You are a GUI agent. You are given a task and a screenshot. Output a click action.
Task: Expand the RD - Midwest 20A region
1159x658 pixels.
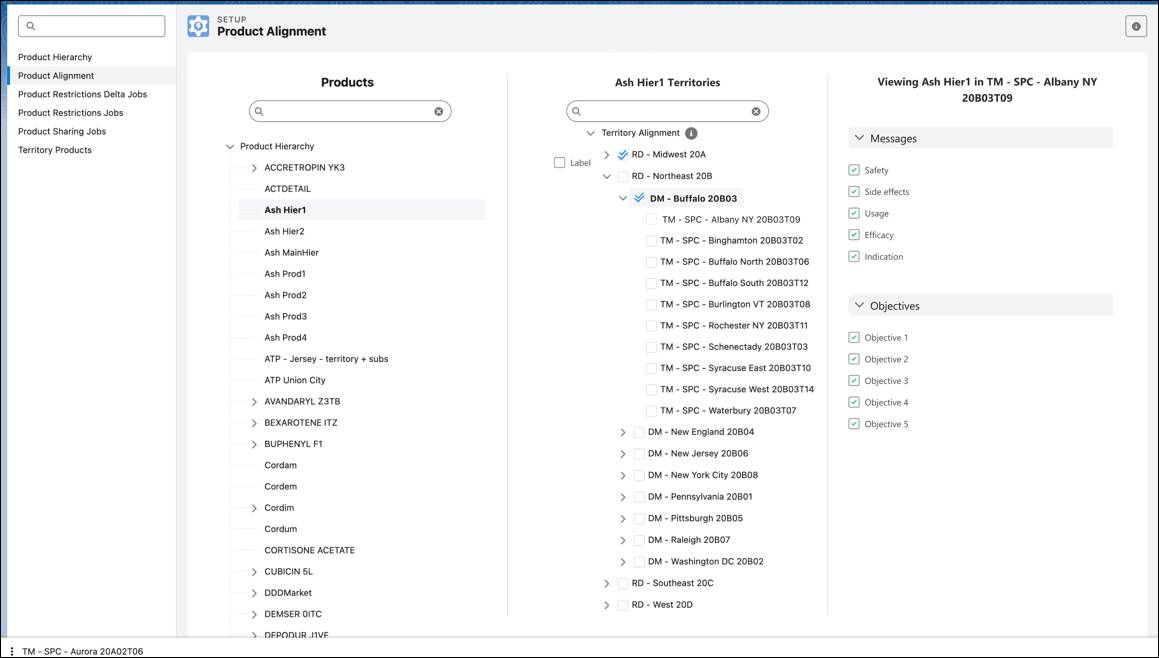(607, 155)
